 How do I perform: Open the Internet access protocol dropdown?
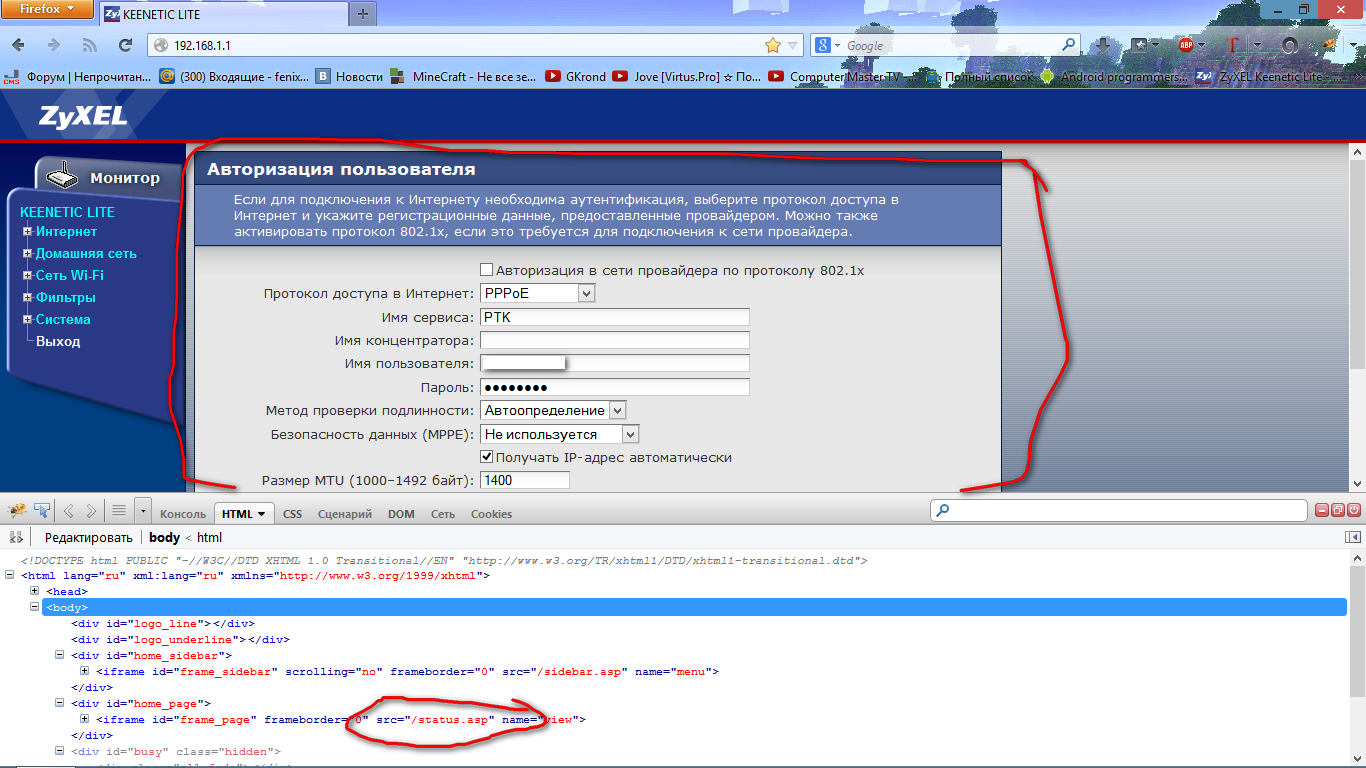click(538, 293)
